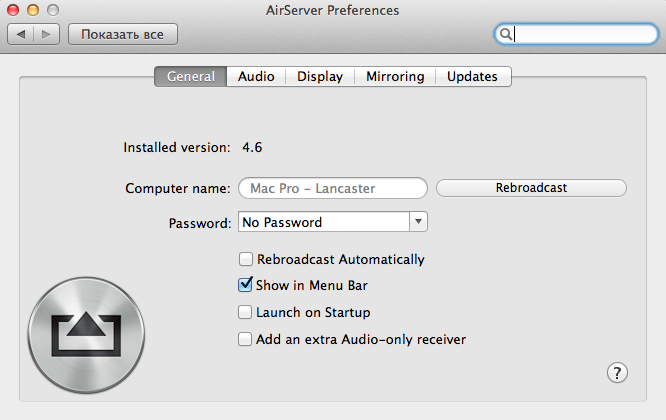Zoom the window with the green button
666x420 pixels.
tap(52, 10)
